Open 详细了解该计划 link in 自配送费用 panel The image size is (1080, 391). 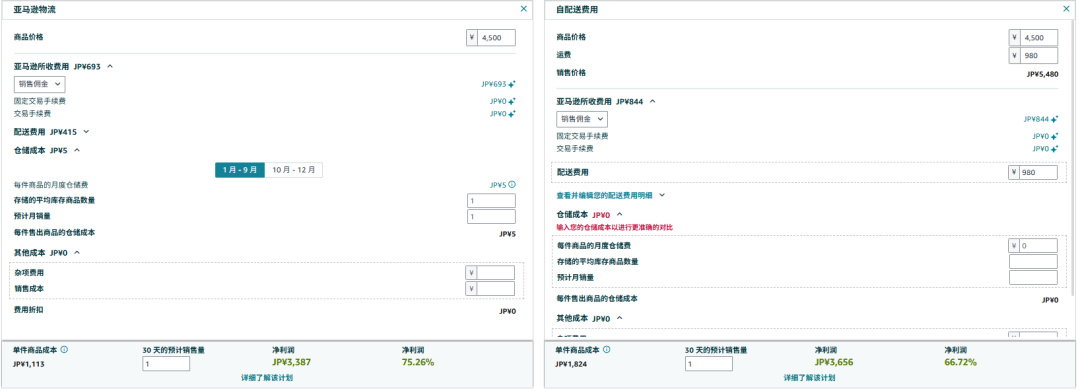(x=809, y=378)
